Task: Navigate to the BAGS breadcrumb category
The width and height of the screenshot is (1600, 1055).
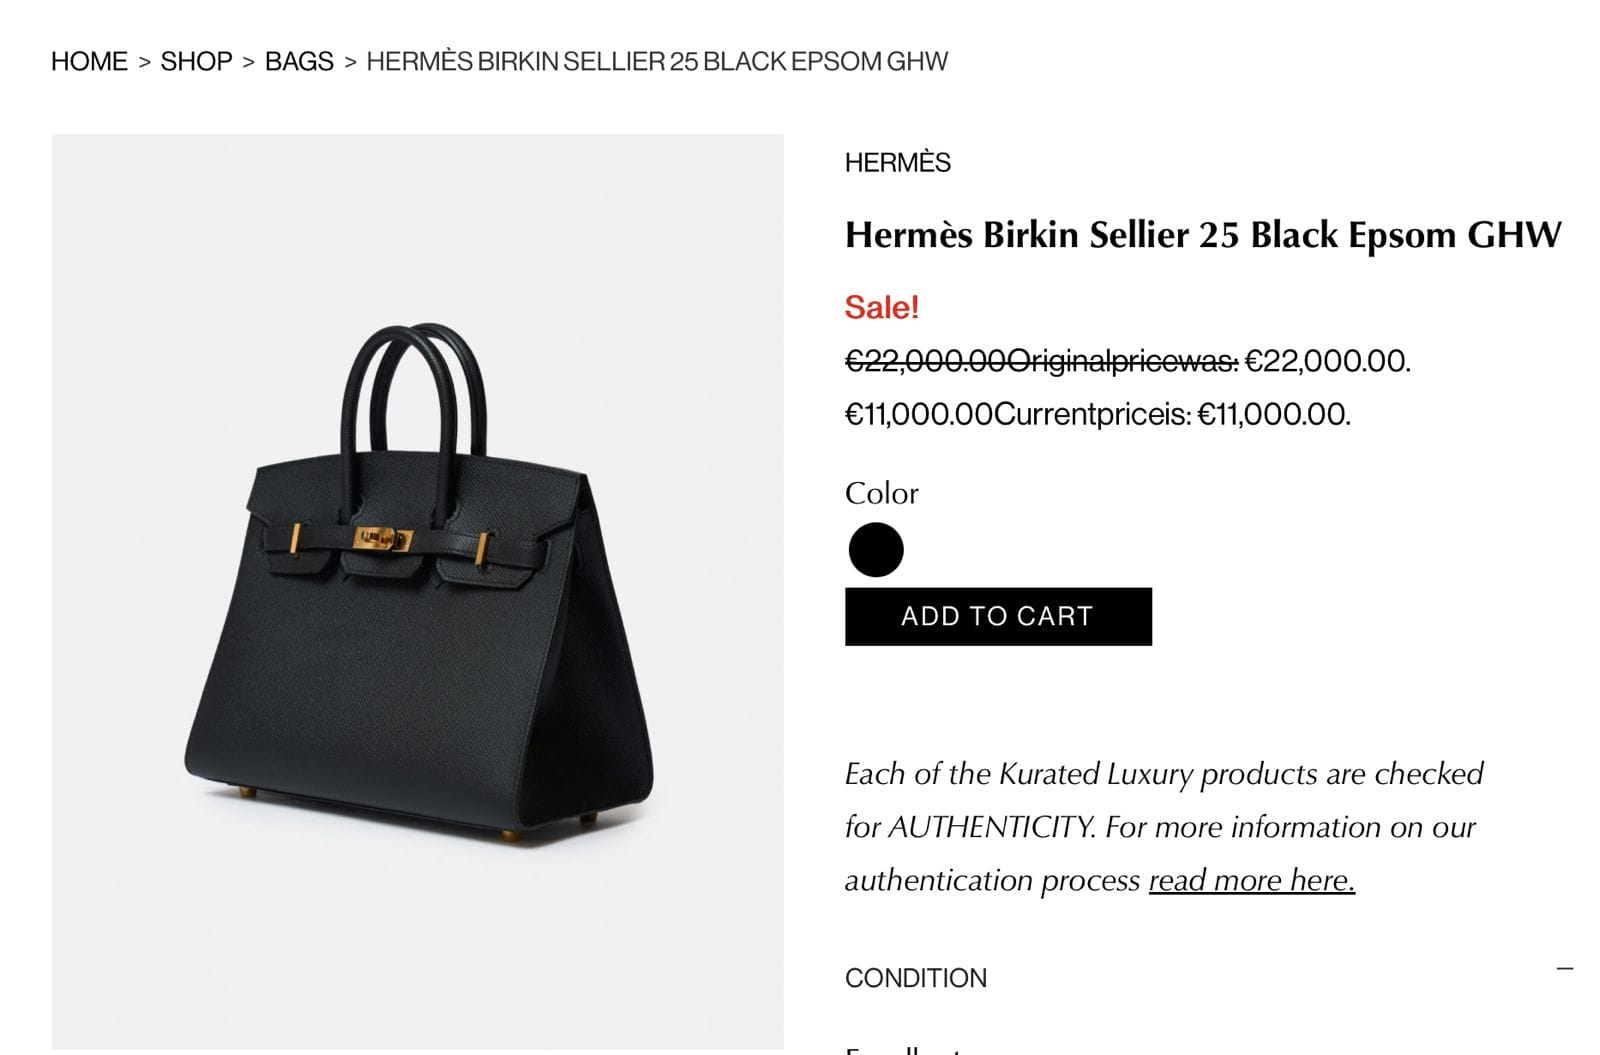Action: [x=299, y=61]
